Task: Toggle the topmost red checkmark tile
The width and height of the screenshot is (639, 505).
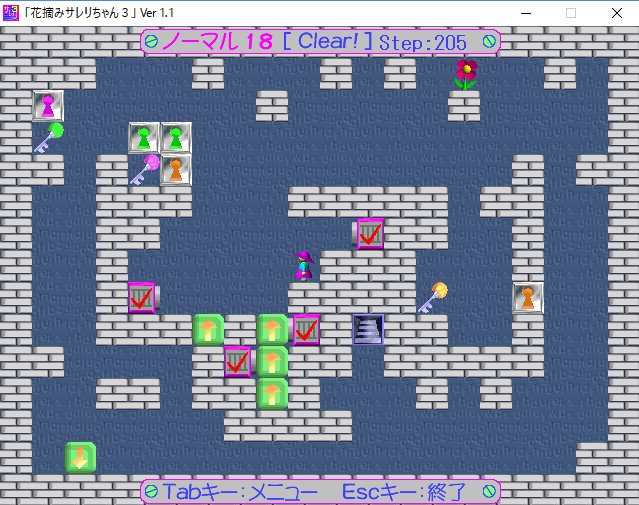Action: 369,234
